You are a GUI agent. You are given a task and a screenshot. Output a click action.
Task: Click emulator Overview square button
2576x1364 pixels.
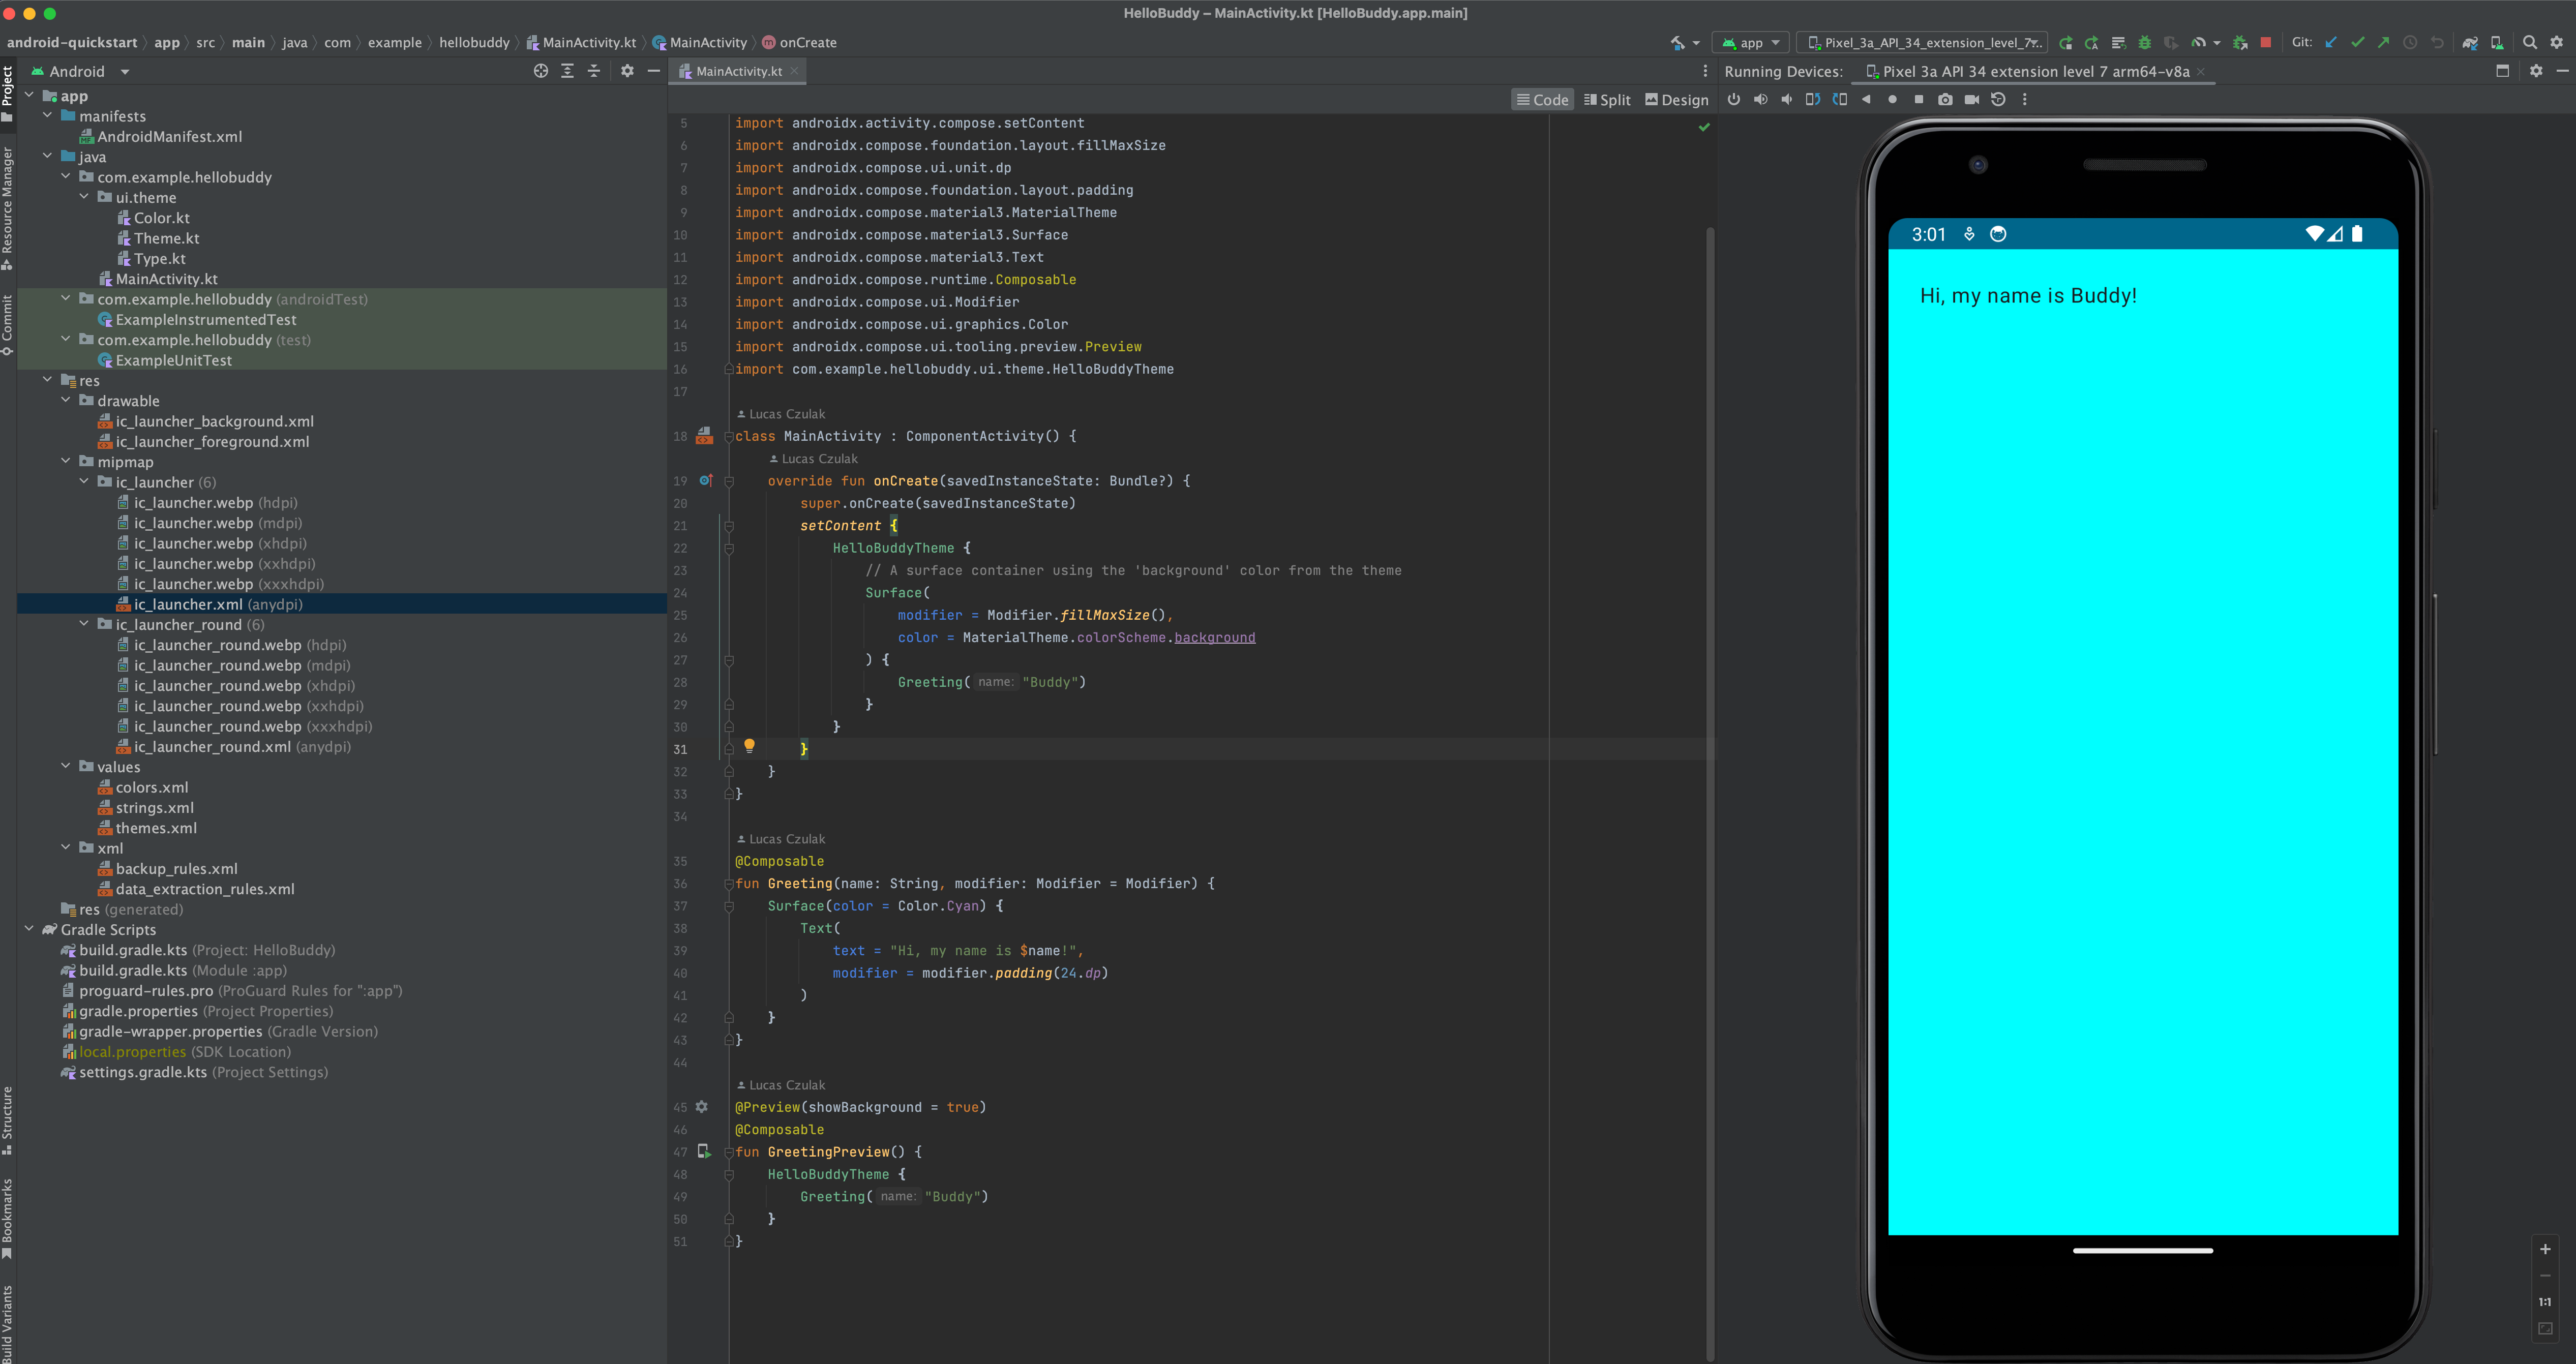pos(1918,99)
